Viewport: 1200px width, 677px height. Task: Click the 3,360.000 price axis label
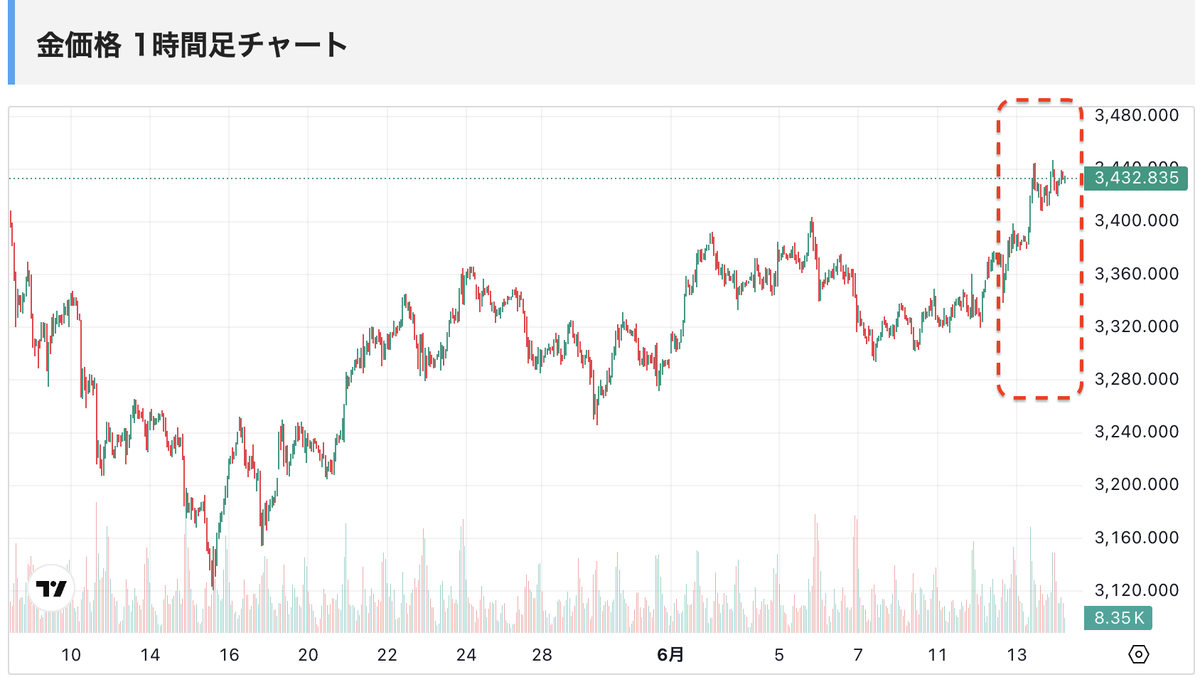click(1136, 274)
